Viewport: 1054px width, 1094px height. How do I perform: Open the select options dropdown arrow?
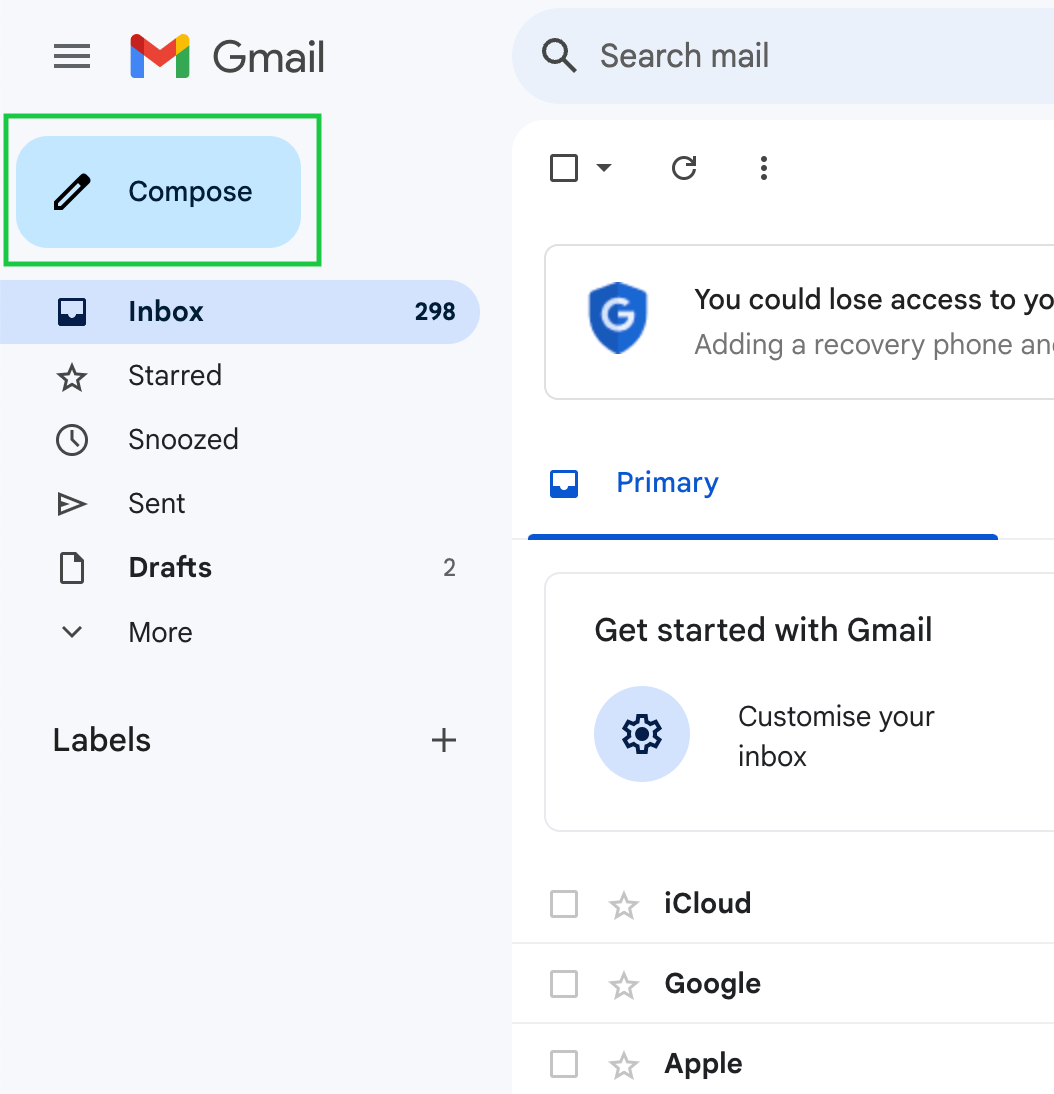pyautogui.click(x=604, y=167)
